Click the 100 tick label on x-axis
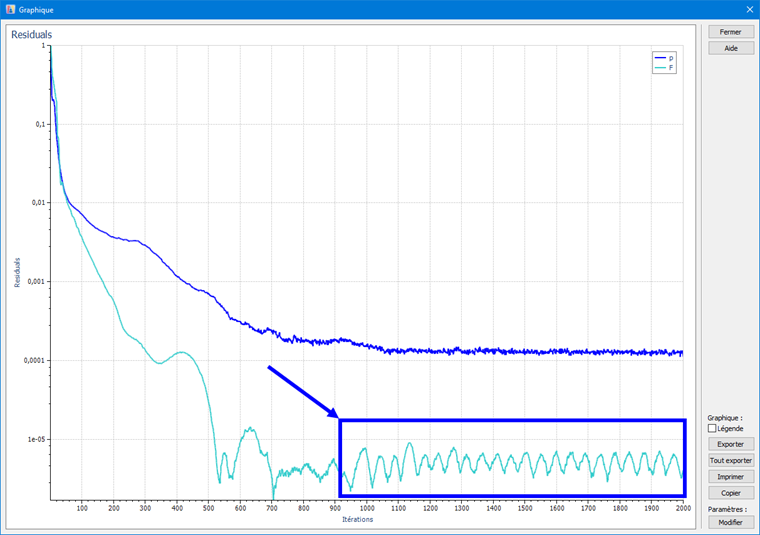 click(x=82, y=508)
